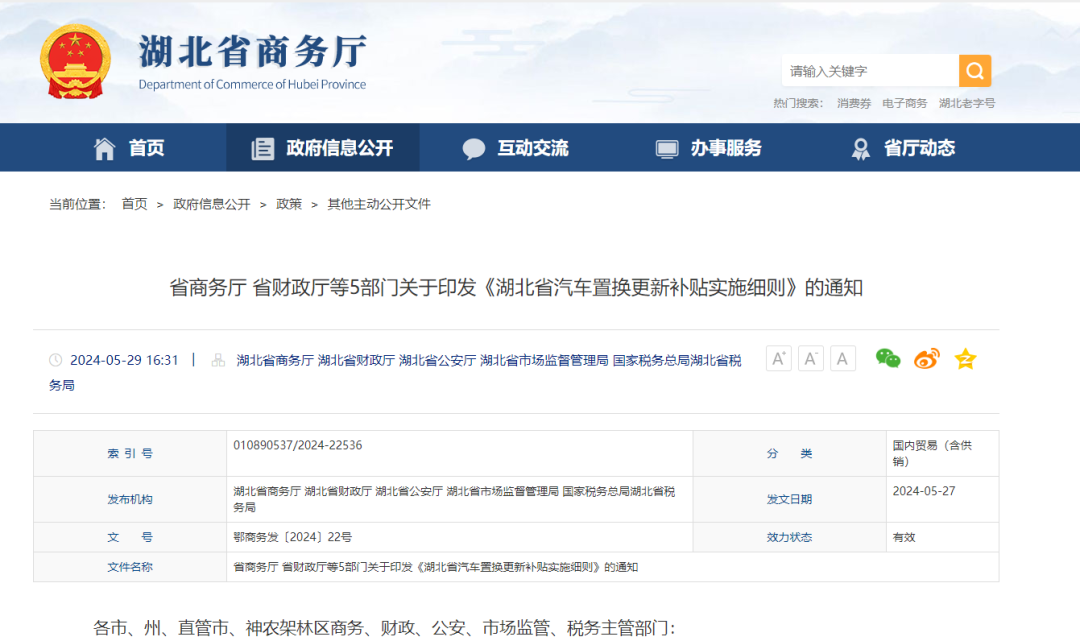Screen dimensions: 1080x641
Task: Shrink article text with the A- button
Action: click(x=810, y=358)
